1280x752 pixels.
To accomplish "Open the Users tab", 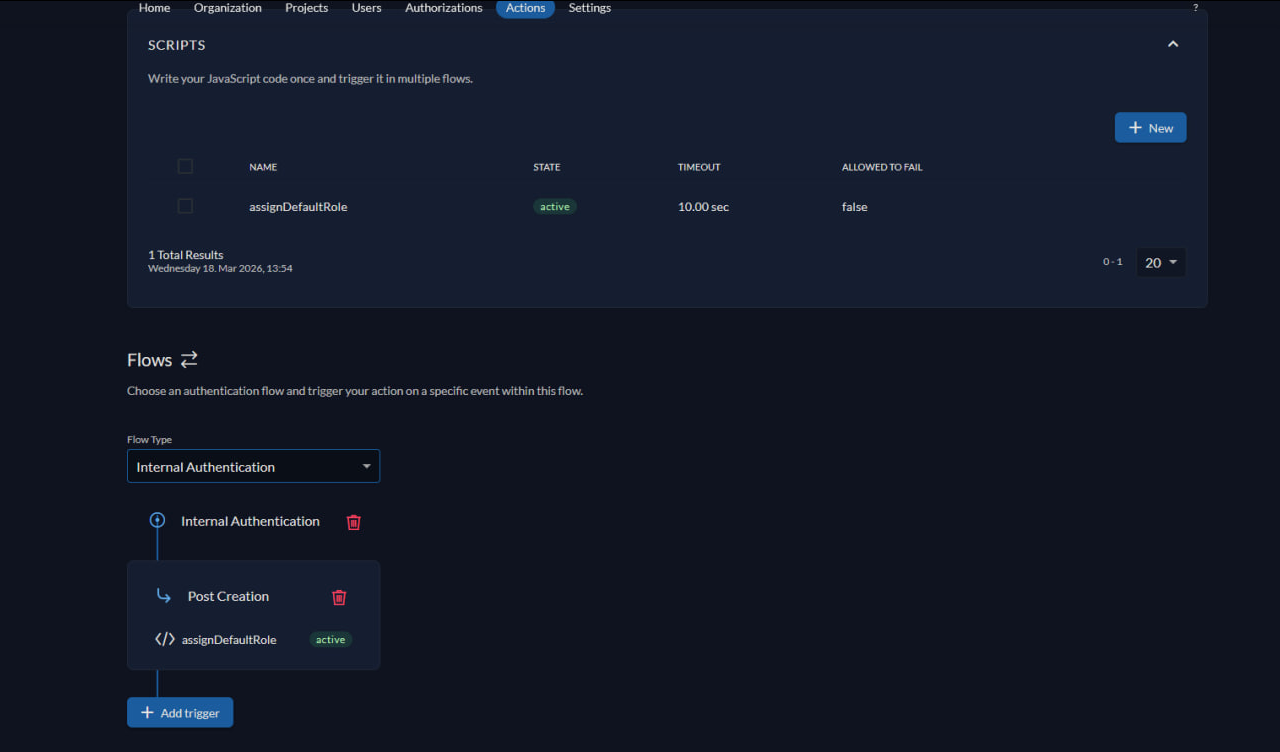I will click(367, 8).
